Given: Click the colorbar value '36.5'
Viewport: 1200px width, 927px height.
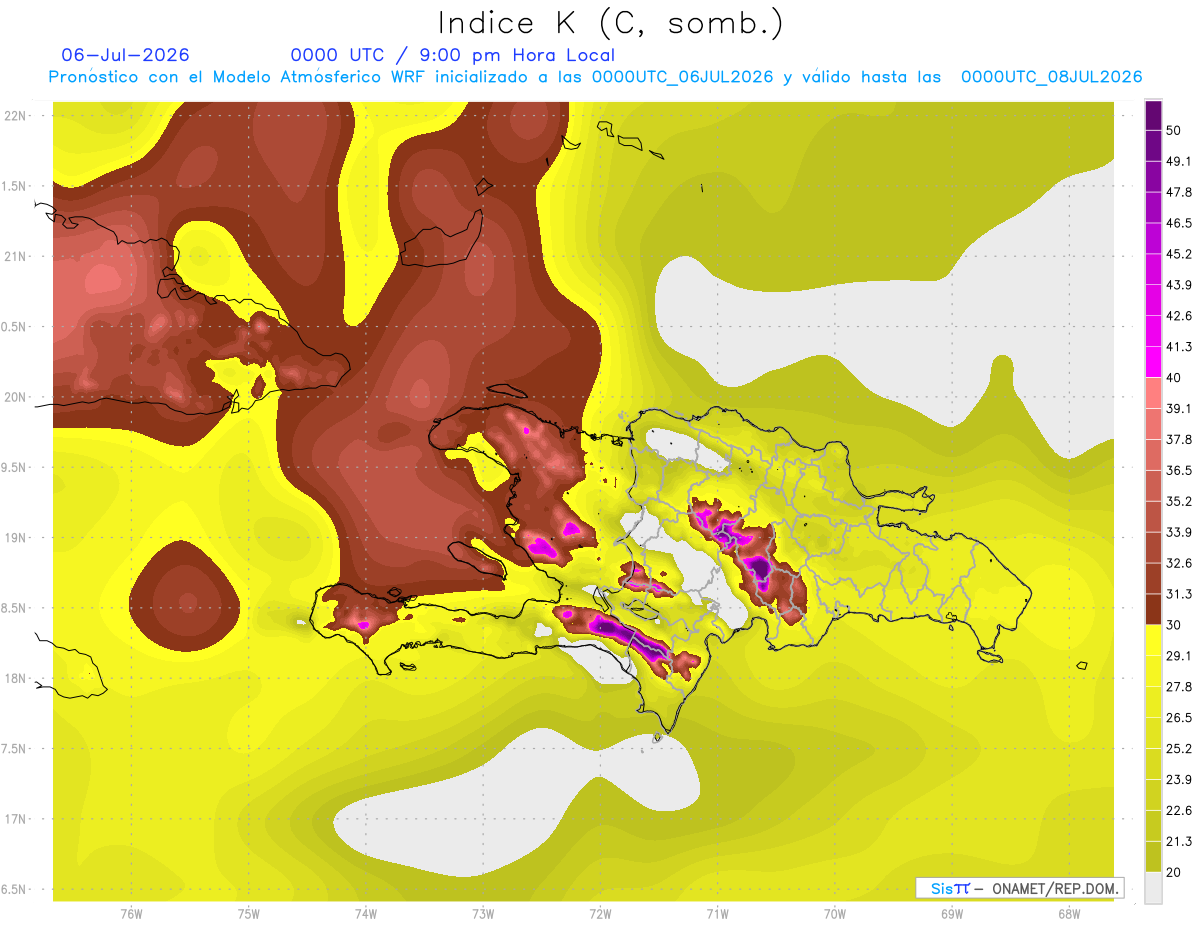Looking at the screenshot, I should click(x=1178, y=470).
